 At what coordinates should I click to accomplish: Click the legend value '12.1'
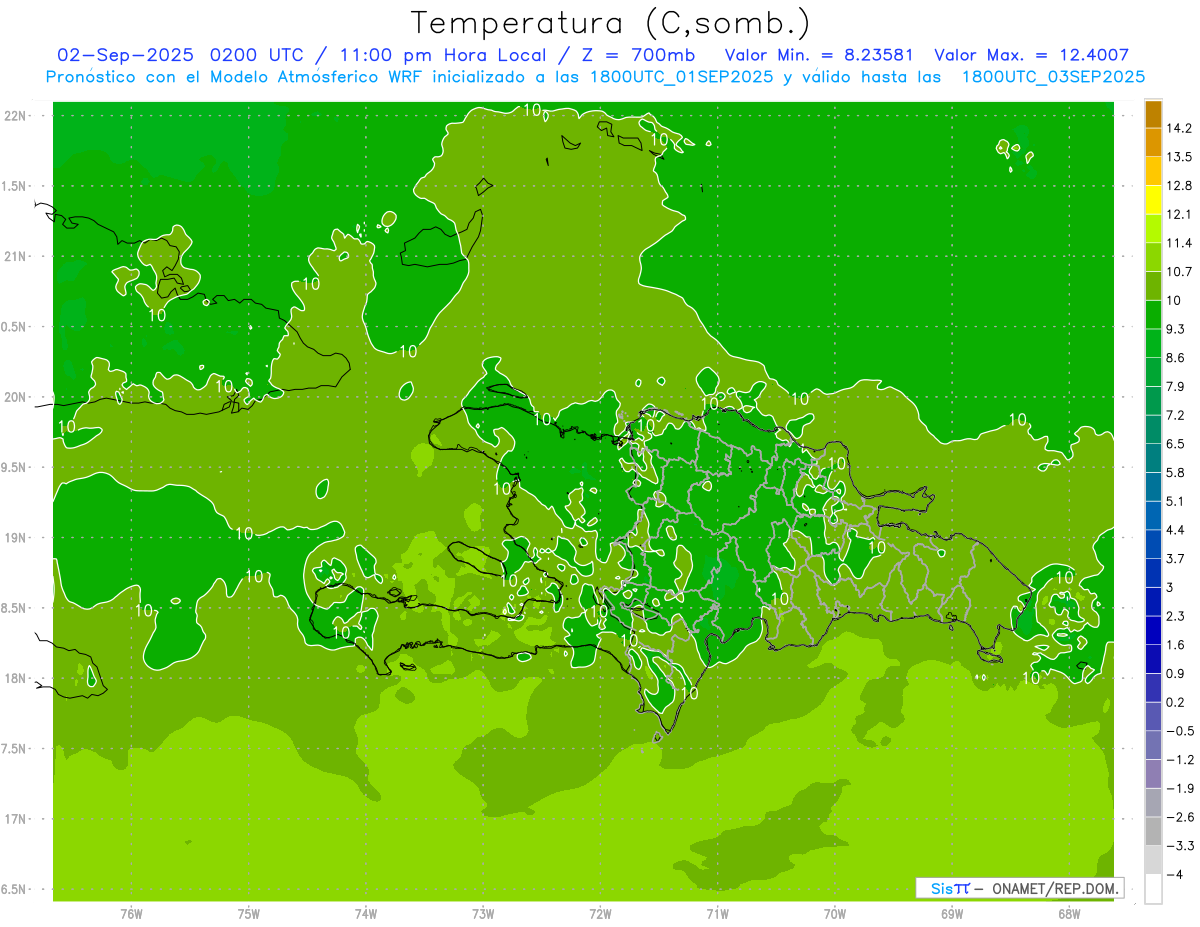tap(1180, 214)
